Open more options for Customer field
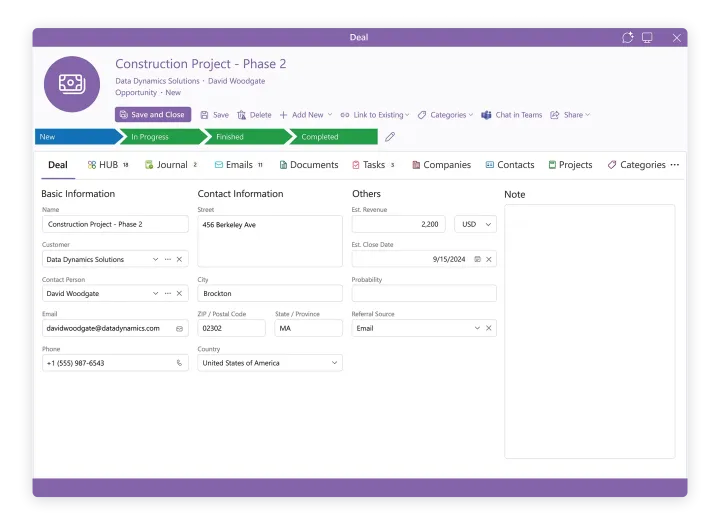This screenshot has height=528, width=720. point(168,259)
